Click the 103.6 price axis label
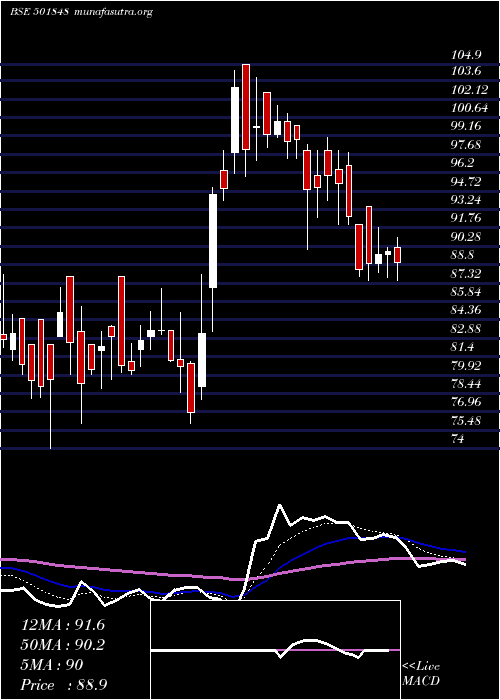Image resolution: width=500 pixels, height=700 pixels. tap(466, 71)
